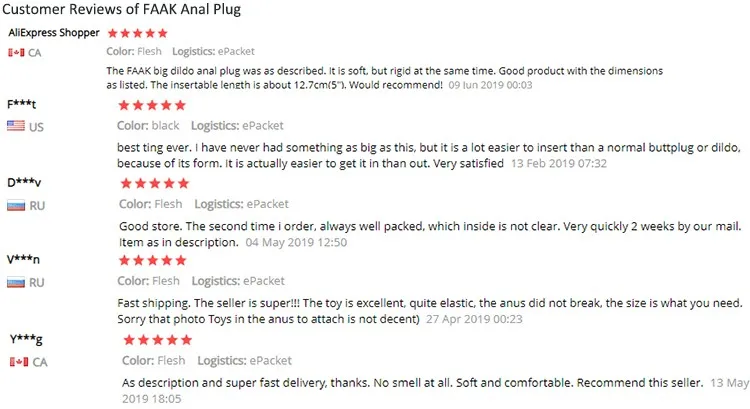750x409 pixels.
Task: Click the Canada flag under Y***g
Action: [17, 361]
